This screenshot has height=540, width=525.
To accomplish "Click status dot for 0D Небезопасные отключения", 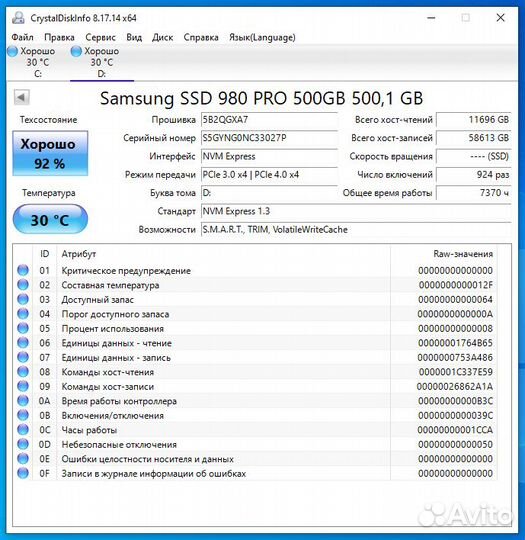I will (23, 444).
